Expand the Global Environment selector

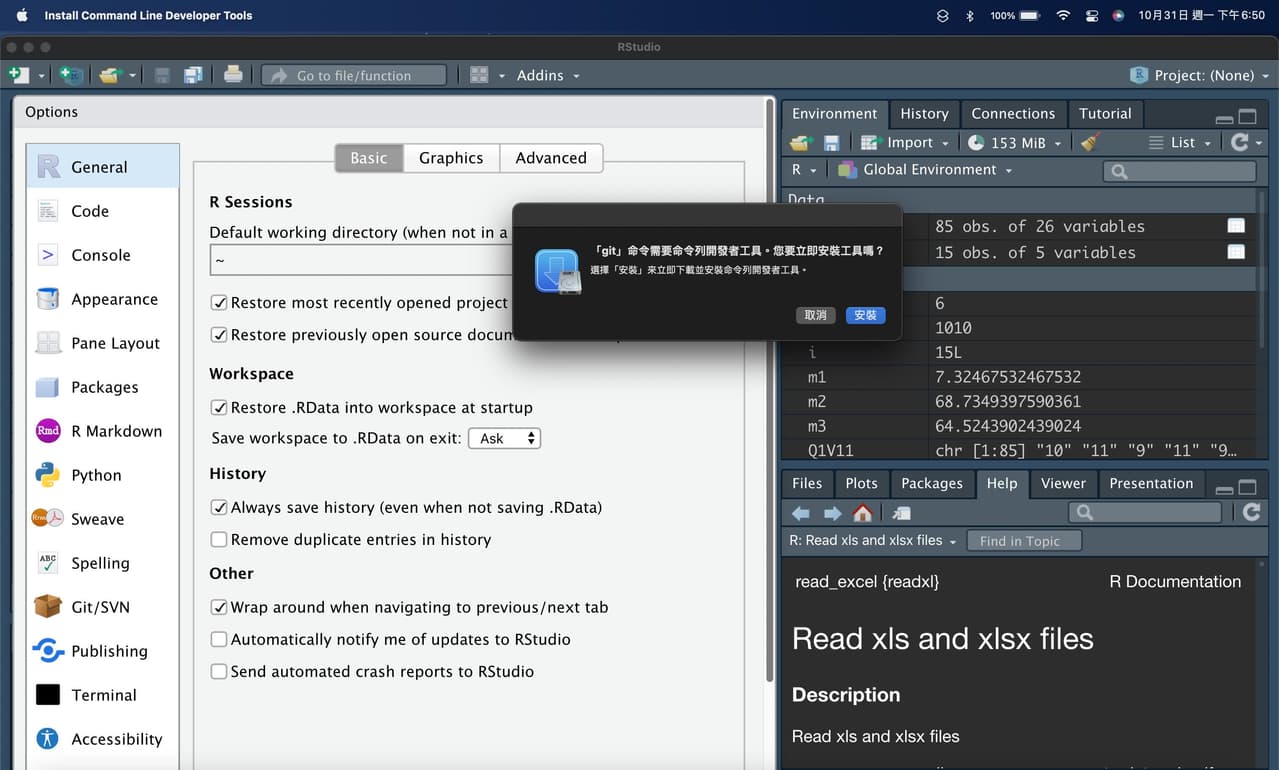(923, 170)
